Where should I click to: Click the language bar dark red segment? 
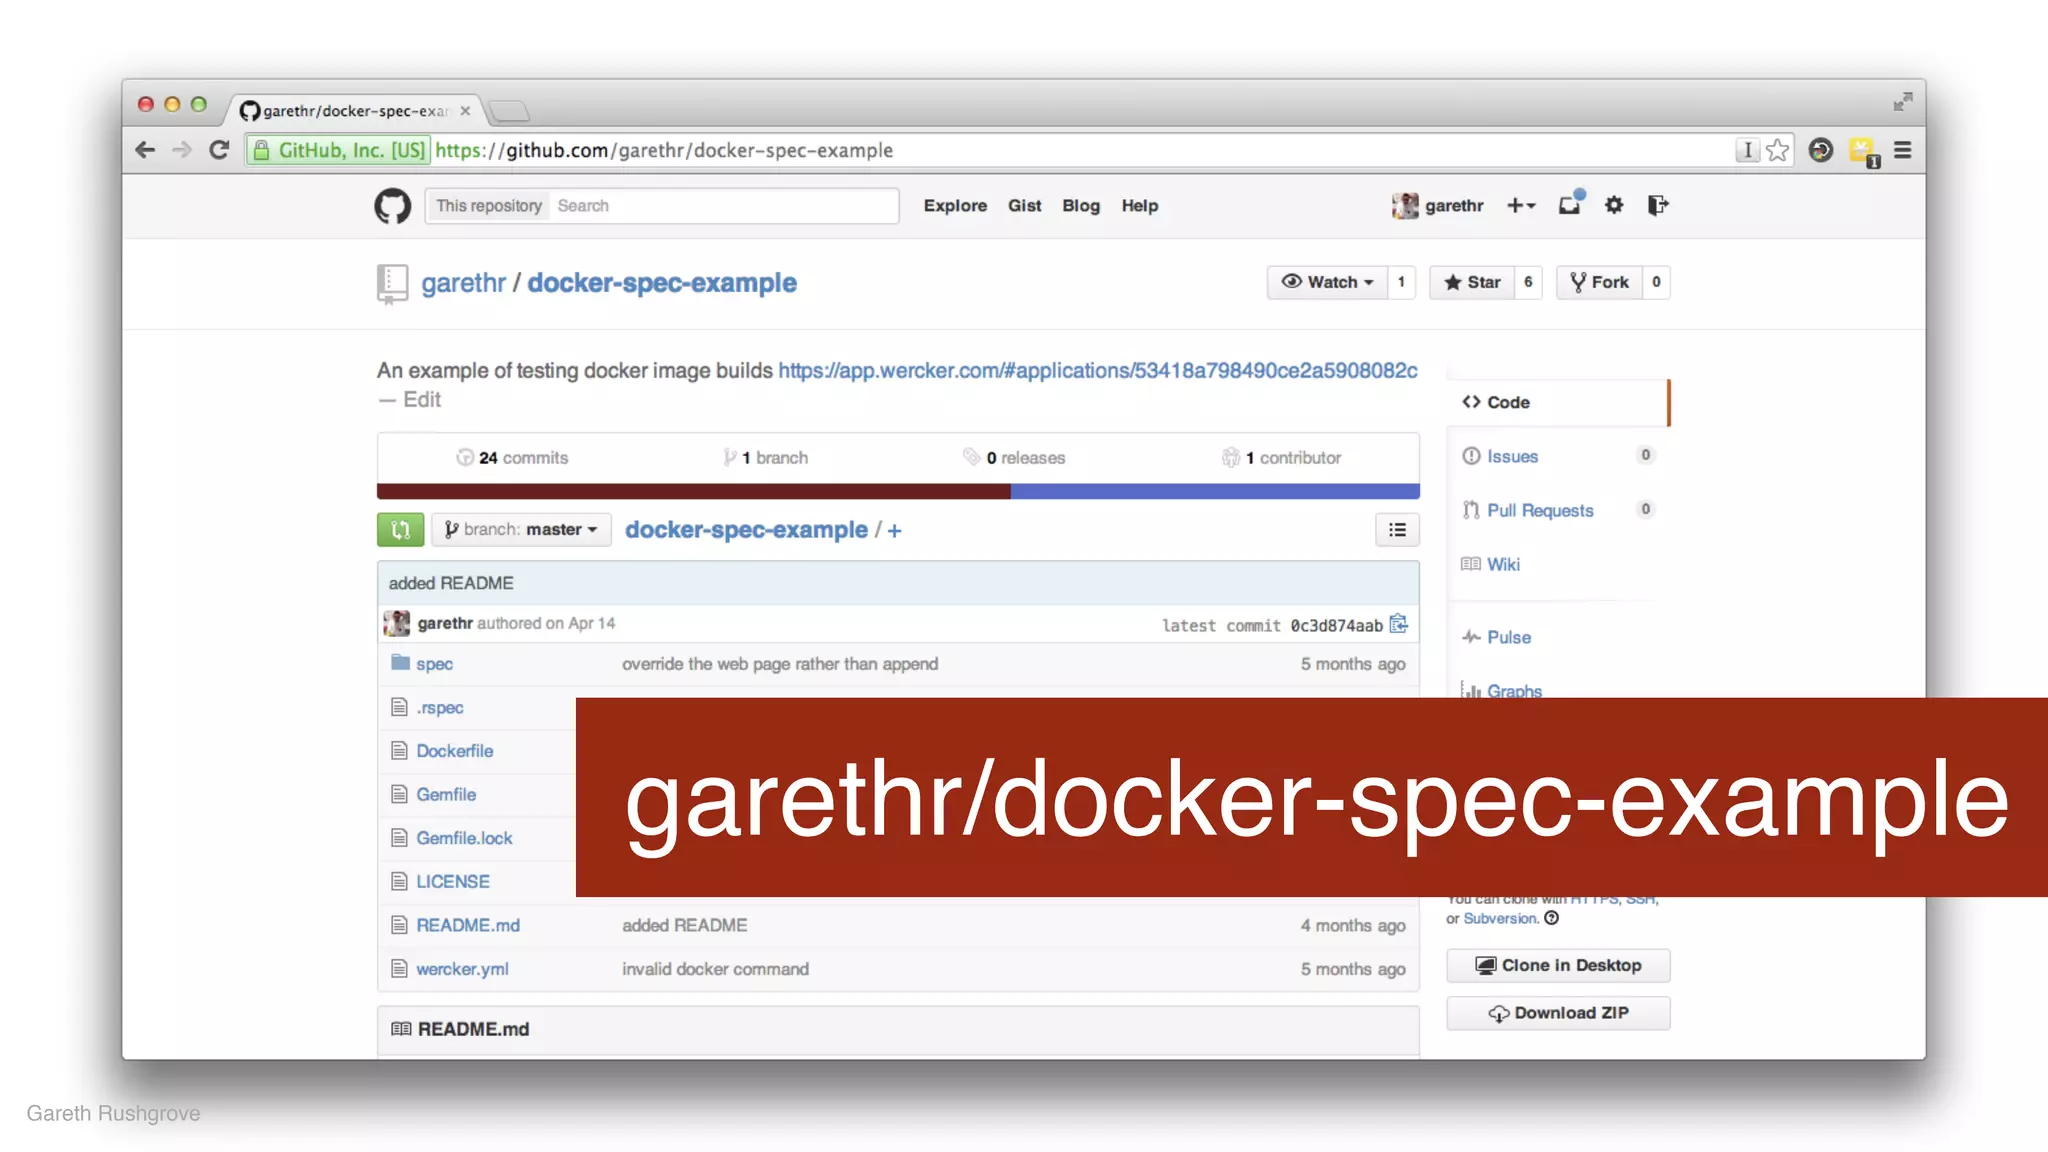(x=694, y=491)
